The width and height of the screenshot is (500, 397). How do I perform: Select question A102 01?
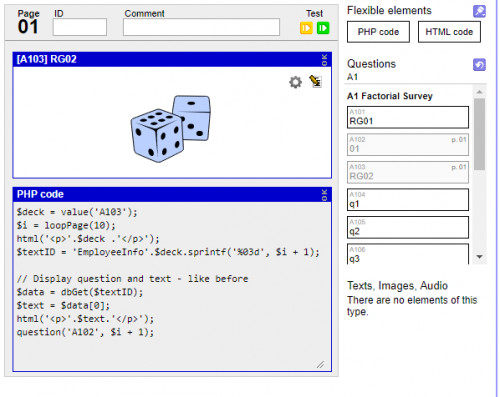408,145
